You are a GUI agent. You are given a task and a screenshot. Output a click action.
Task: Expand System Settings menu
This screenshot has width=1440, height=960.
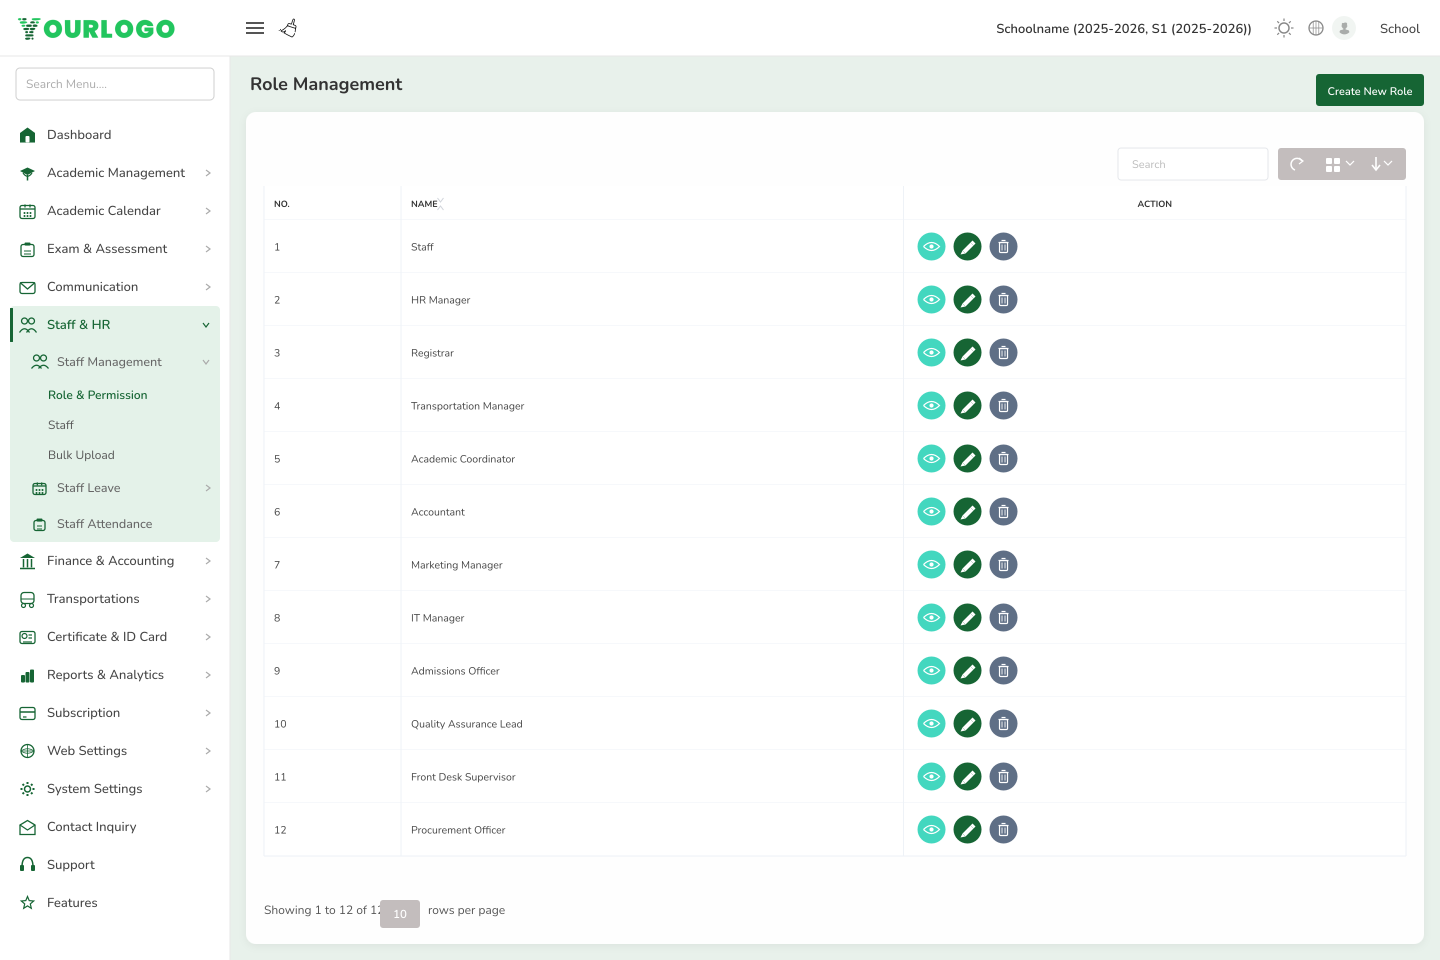click(115, 789)
